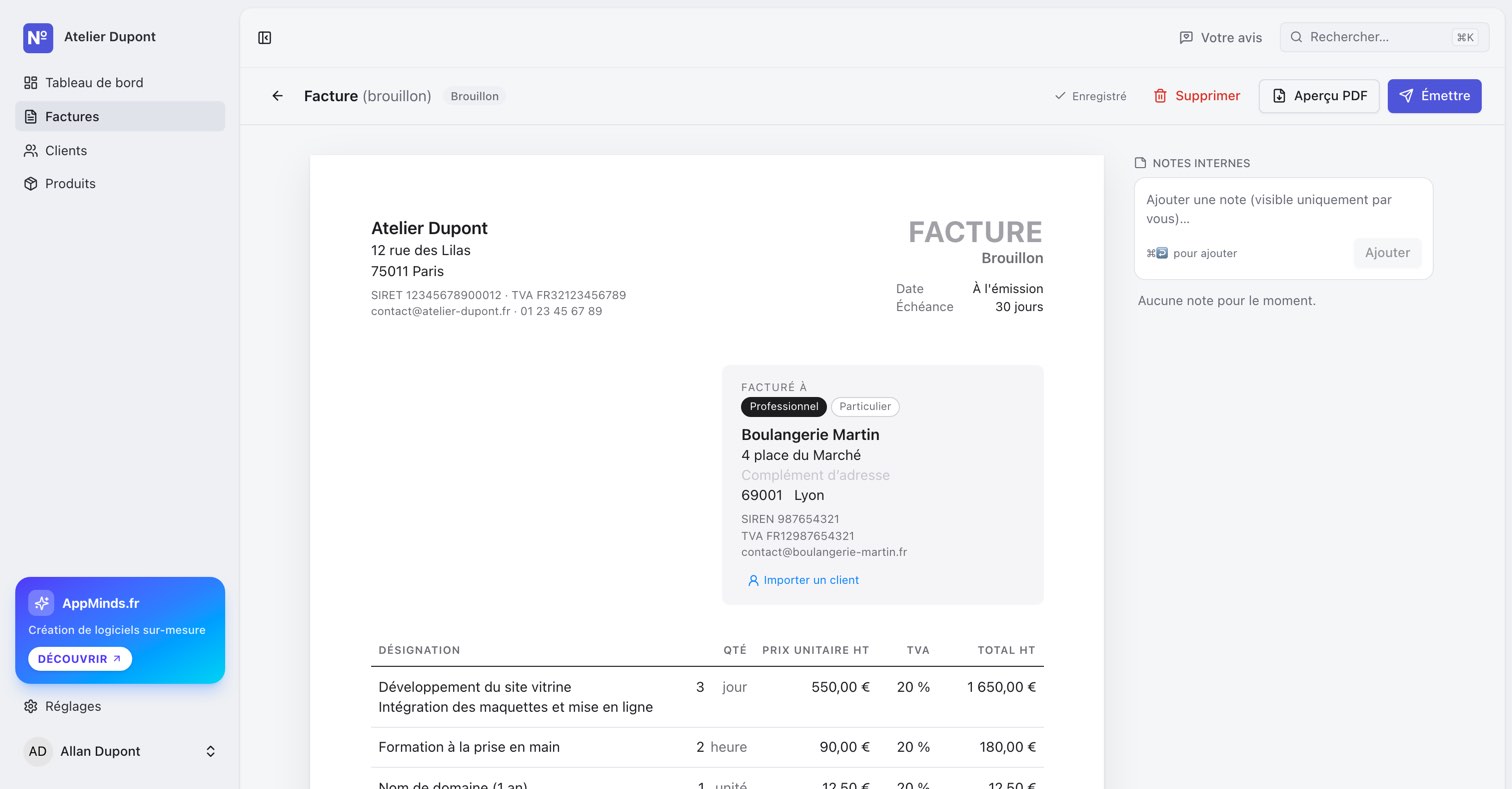This screenshot has height=789, width=1512.
Task: Open the Factures section
Action: (120, 117)
